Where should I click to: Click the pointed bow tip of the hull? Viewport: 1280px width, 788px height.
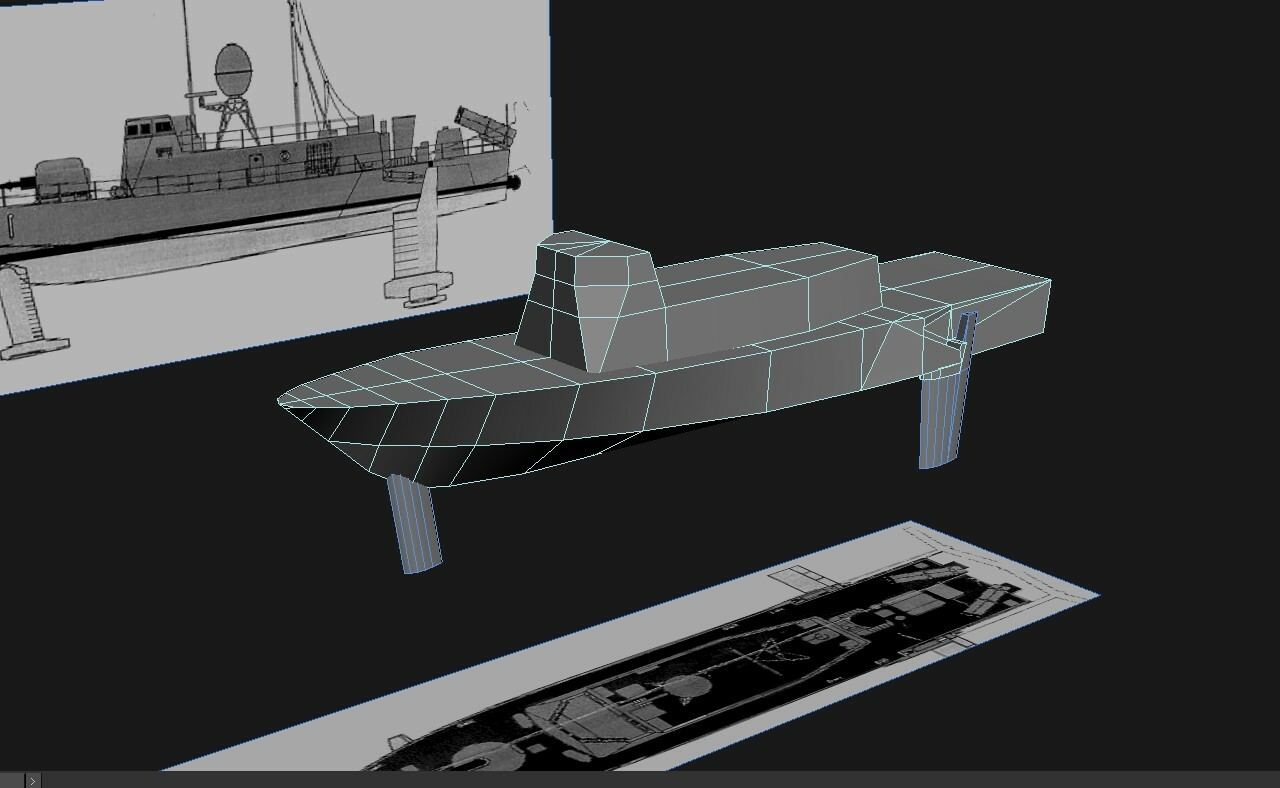coord(283,401)
